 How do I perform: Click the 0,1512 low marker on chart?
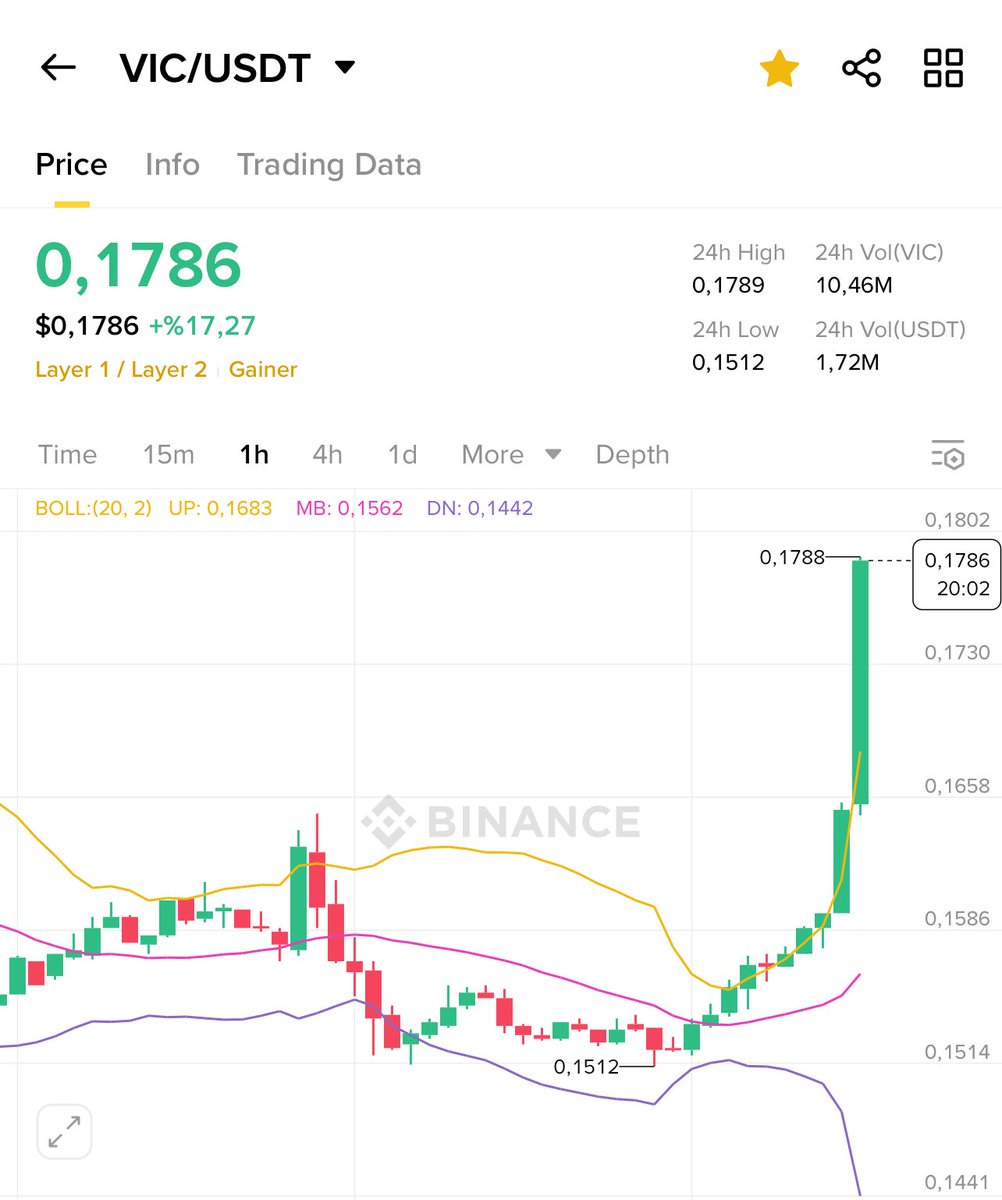tap(586, 1067)
